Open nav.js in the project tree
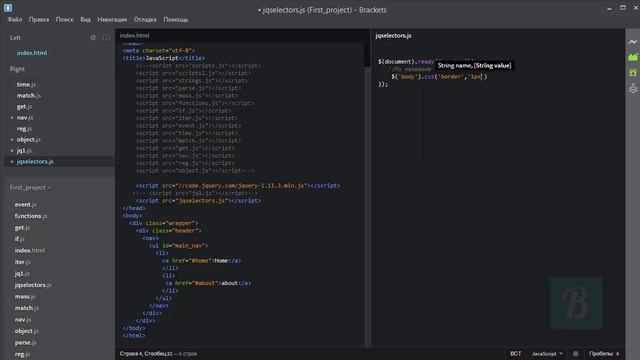This screenshot has height=360, width=640. click(22, 320)
